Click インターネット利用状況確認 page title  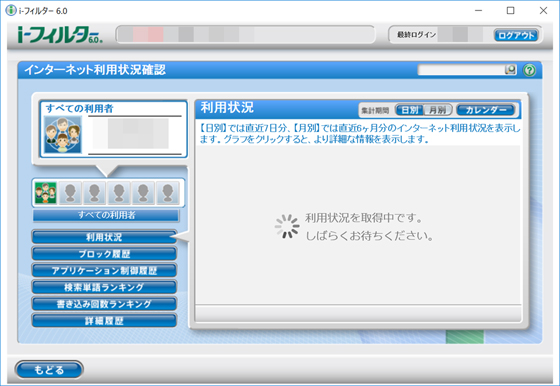point(95,70)
